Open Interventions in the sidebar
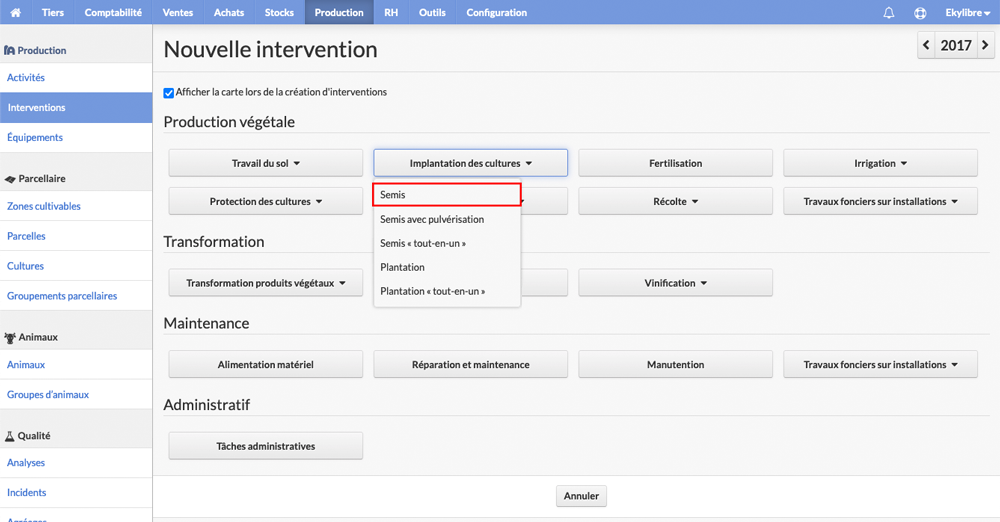 click(76, 107)
